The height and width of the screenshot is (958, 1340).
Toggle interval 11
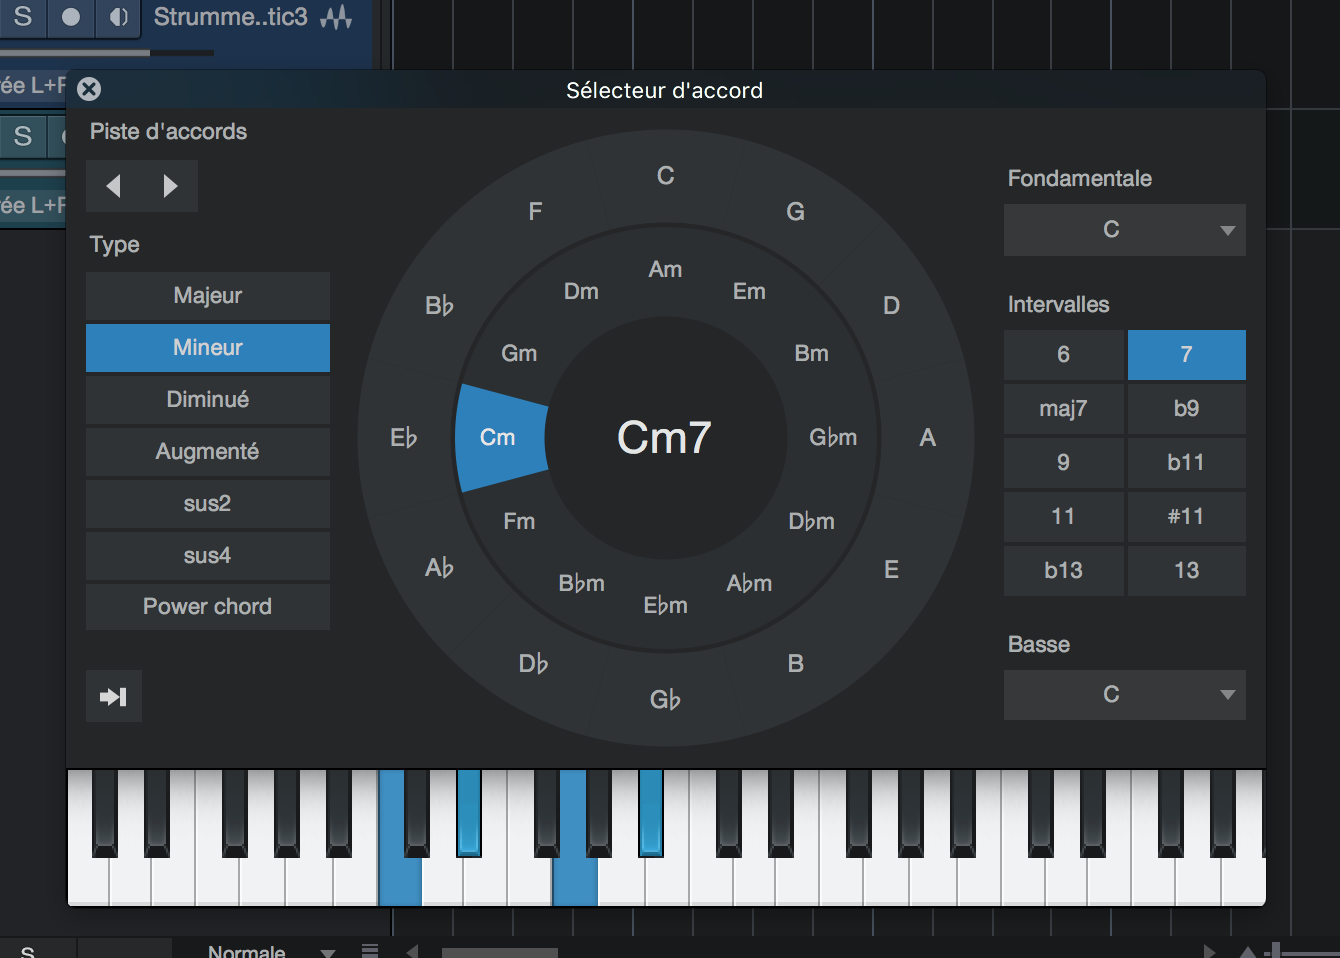[x=1064, y=516]
